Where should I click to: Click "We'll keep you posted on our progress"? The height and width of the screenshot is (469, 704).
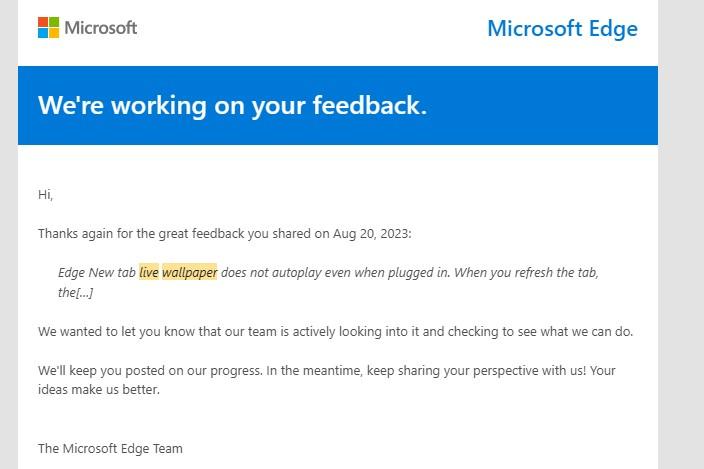(x=150, y=371)
